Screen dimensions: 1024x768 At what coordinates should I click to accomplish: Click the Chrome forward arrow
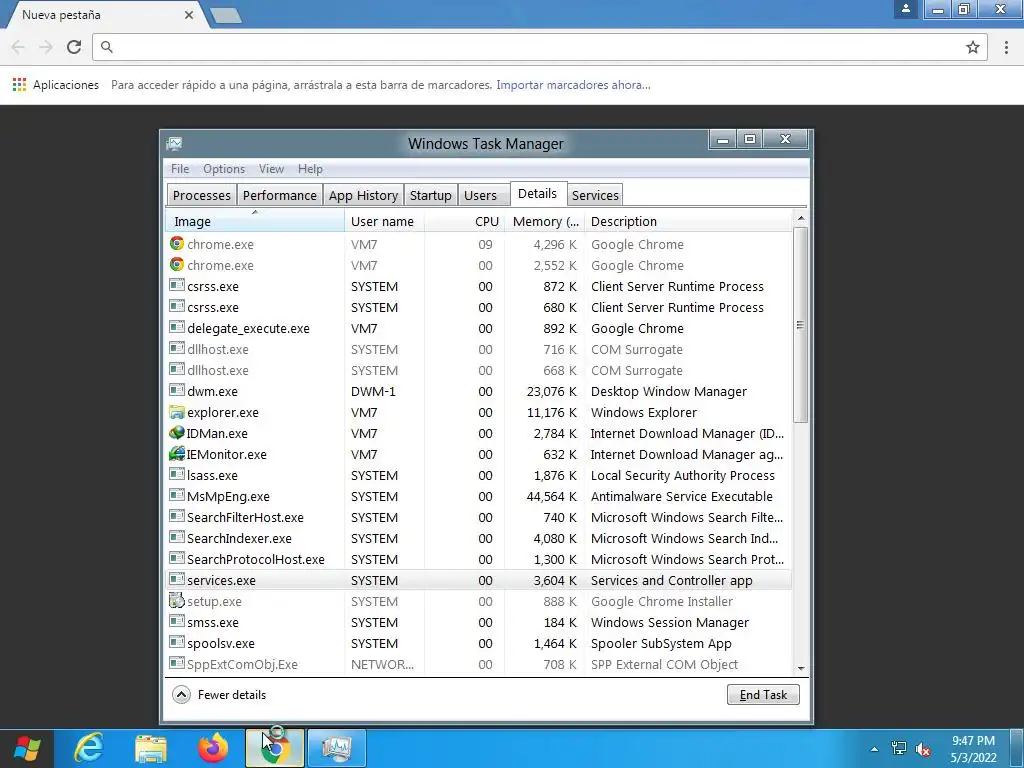(x=46, y=47)
